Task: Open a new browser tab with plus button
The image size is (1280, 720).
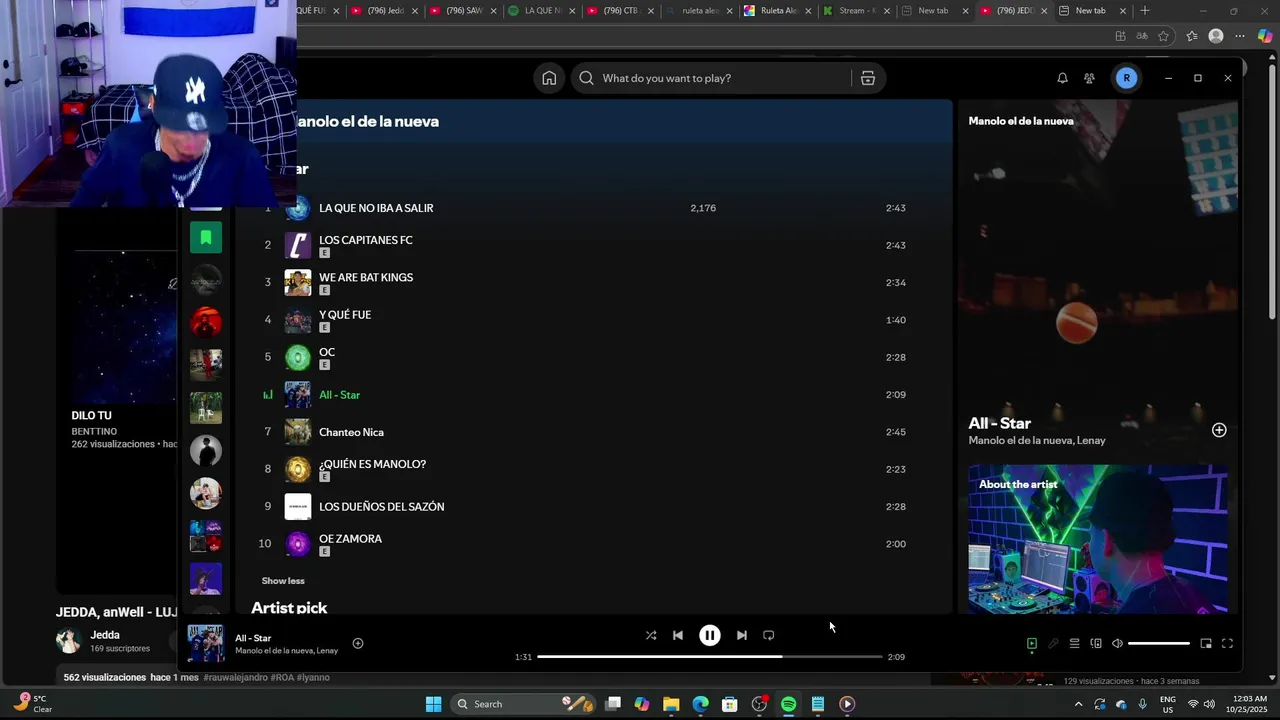Action: [x=1145, y=11]
